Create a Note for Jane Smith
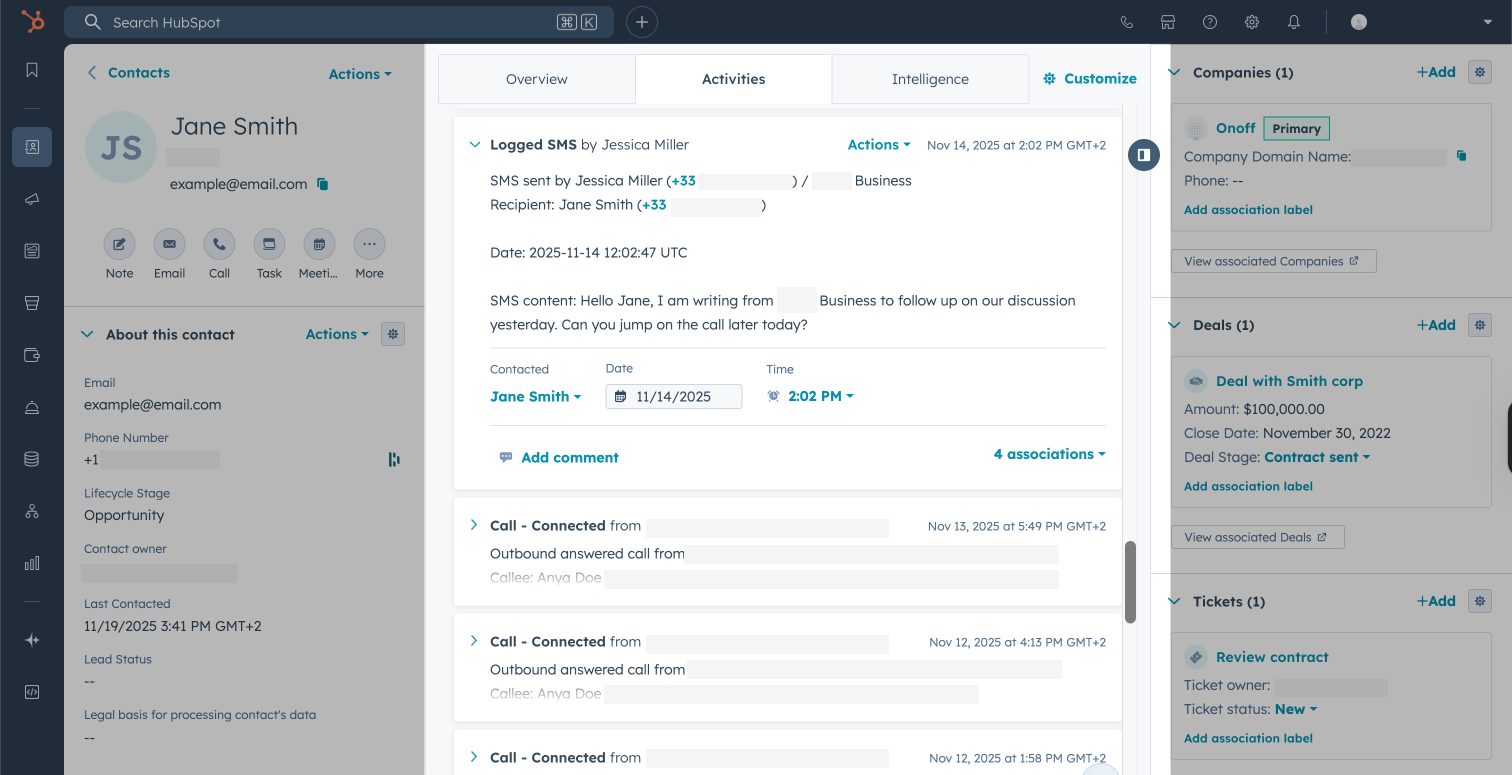 (x=119, y=244)
